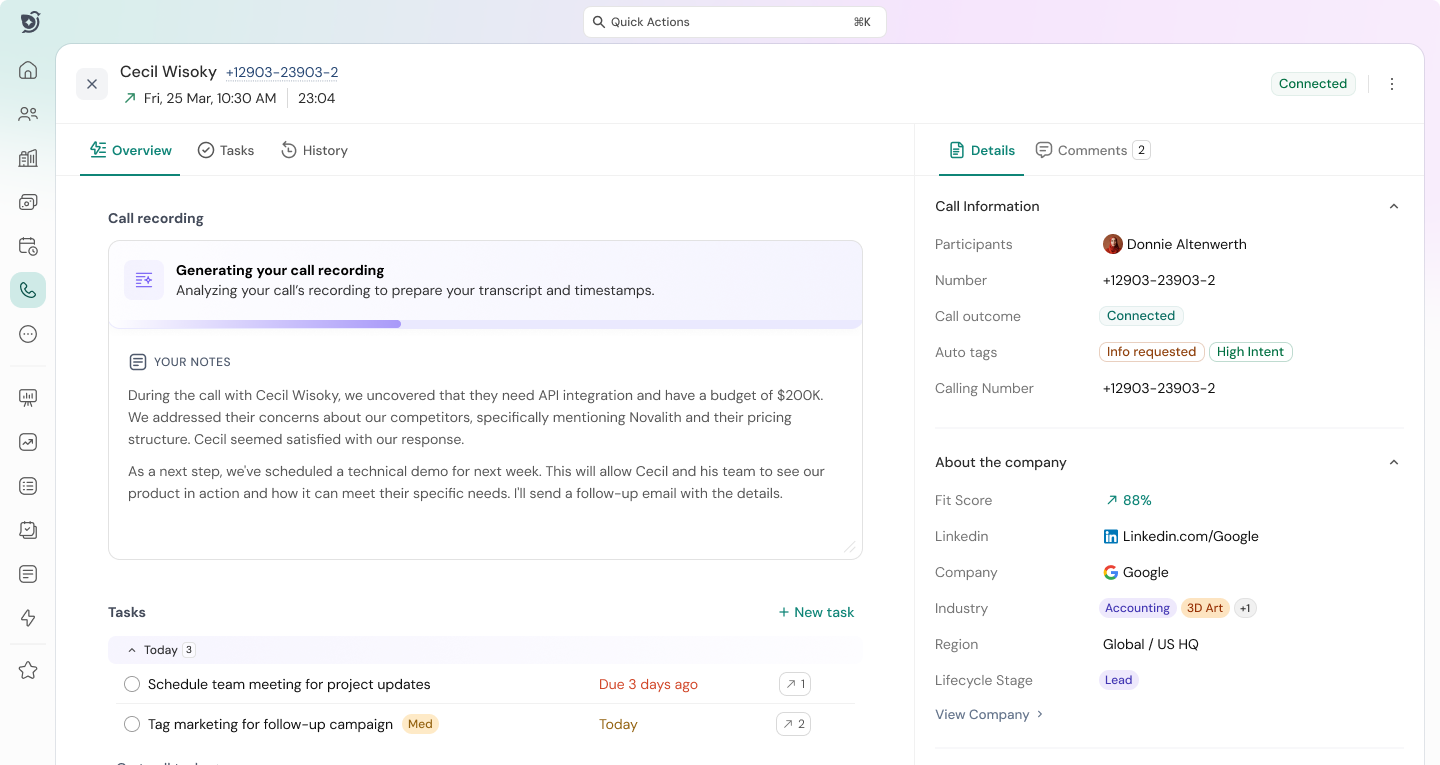Image resolution: width=1440 pixels, height=765 pixels.
Task: Click the app logo at top left
Action: [30, 22]
